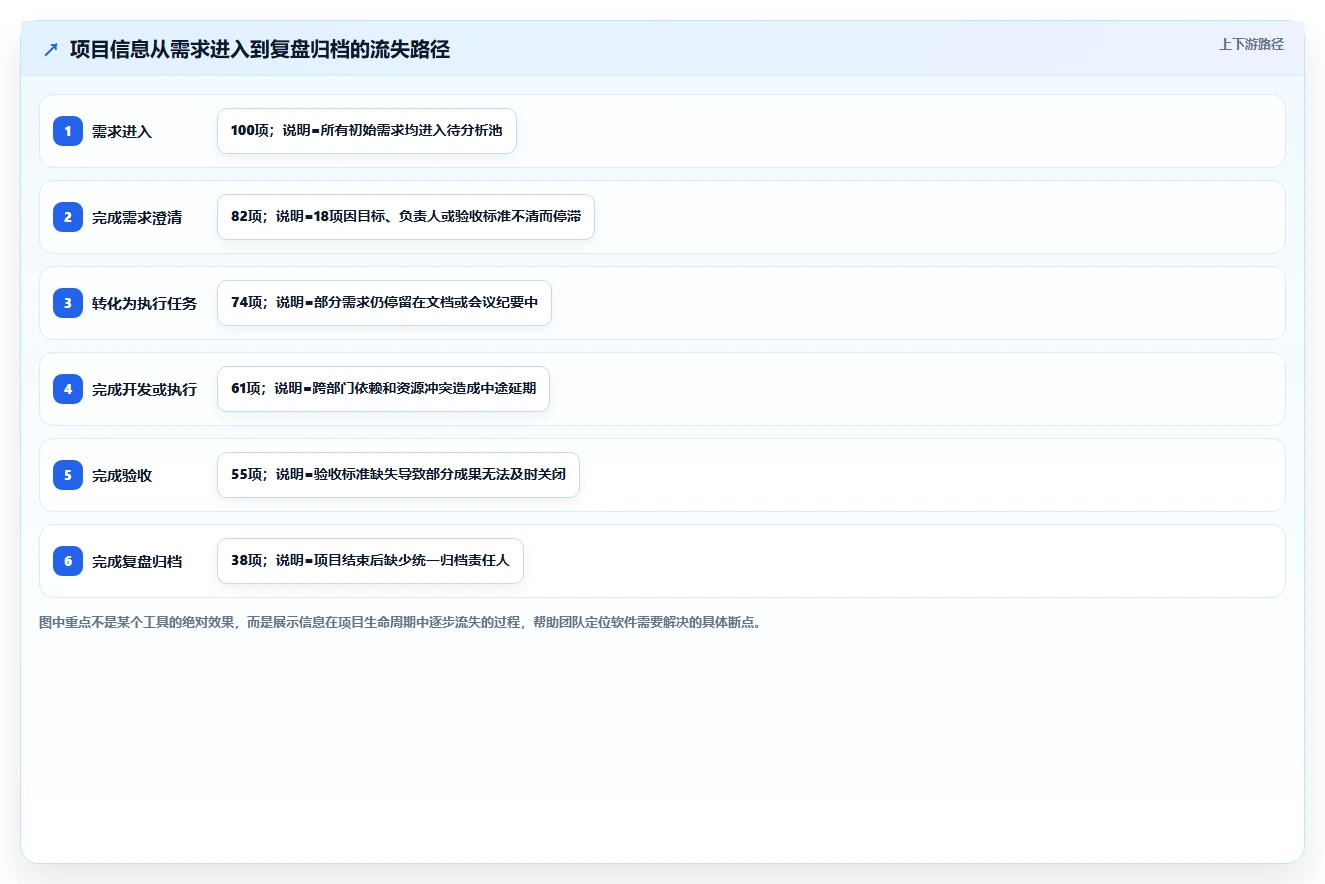
Task: Select the 转化为执行任务 stage label
Action: pyautogui.click(x=145, y=303)
